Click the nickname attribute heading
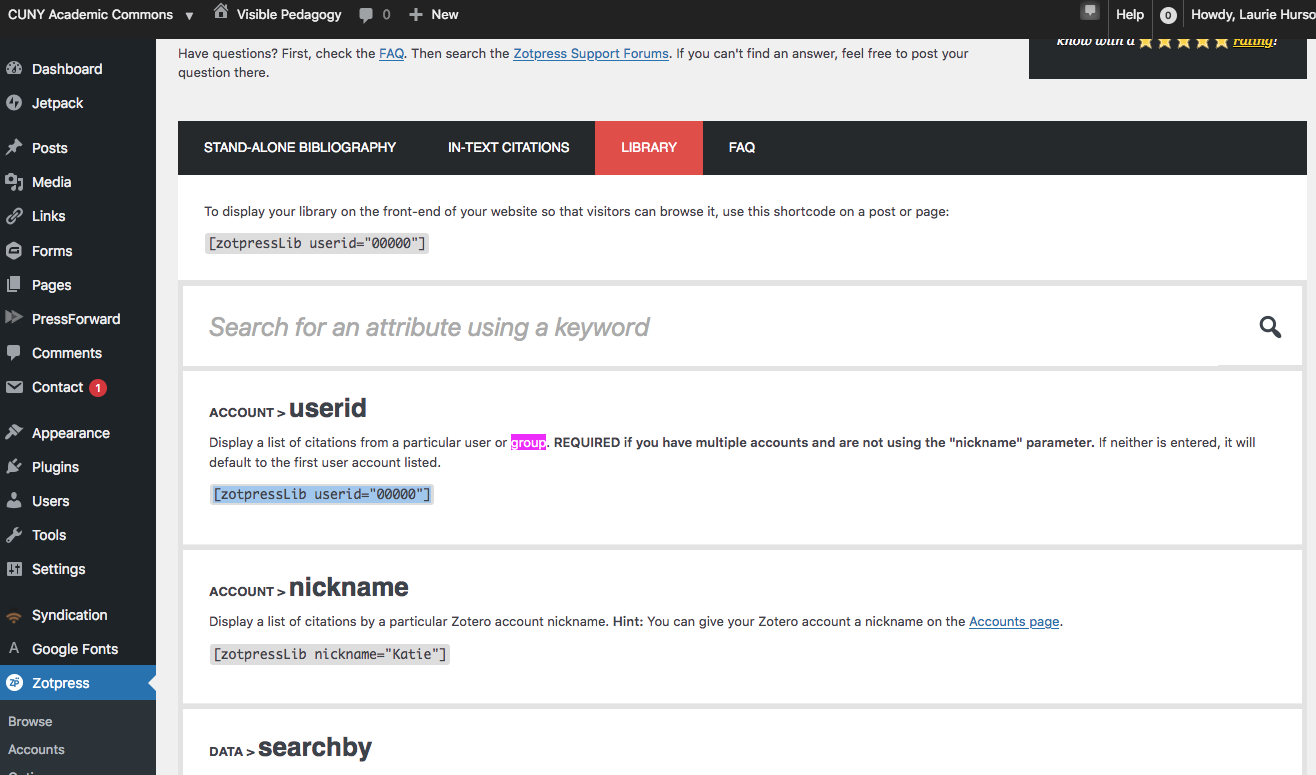The height and width of the screenshot is (775, 1316). click(x=349, y=587)
